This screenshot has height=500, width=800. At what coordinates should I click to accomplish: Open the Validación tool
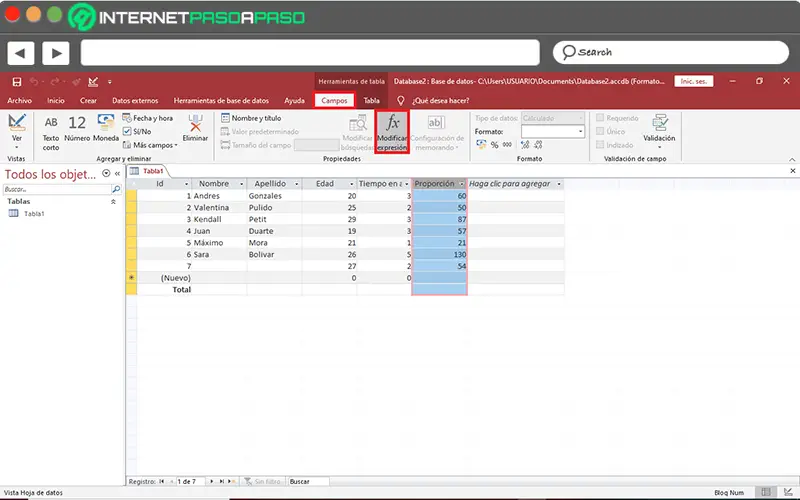click(x=659, y=131)
